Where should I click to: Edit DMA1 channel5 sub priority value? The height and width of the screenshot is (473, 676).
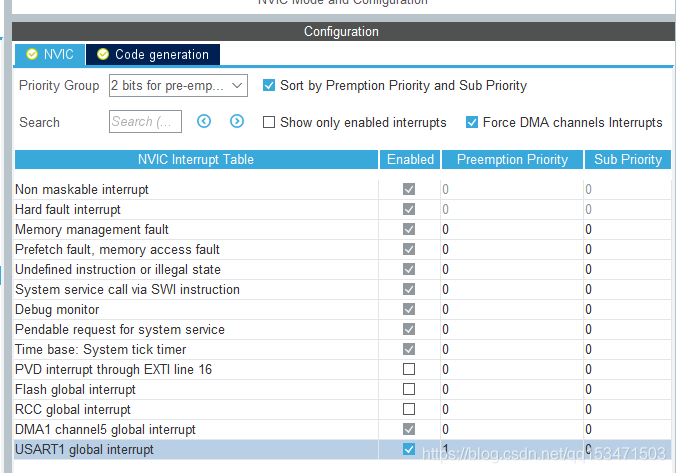[627, 429]
